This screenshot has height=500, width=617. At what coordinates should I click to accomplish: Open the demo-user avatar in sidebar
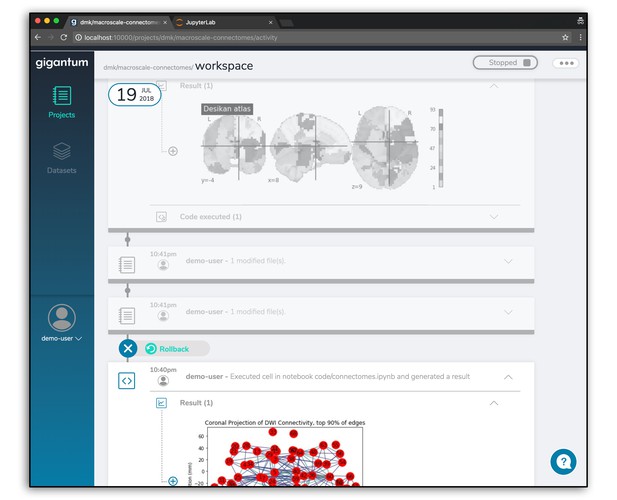pos(62,317)
